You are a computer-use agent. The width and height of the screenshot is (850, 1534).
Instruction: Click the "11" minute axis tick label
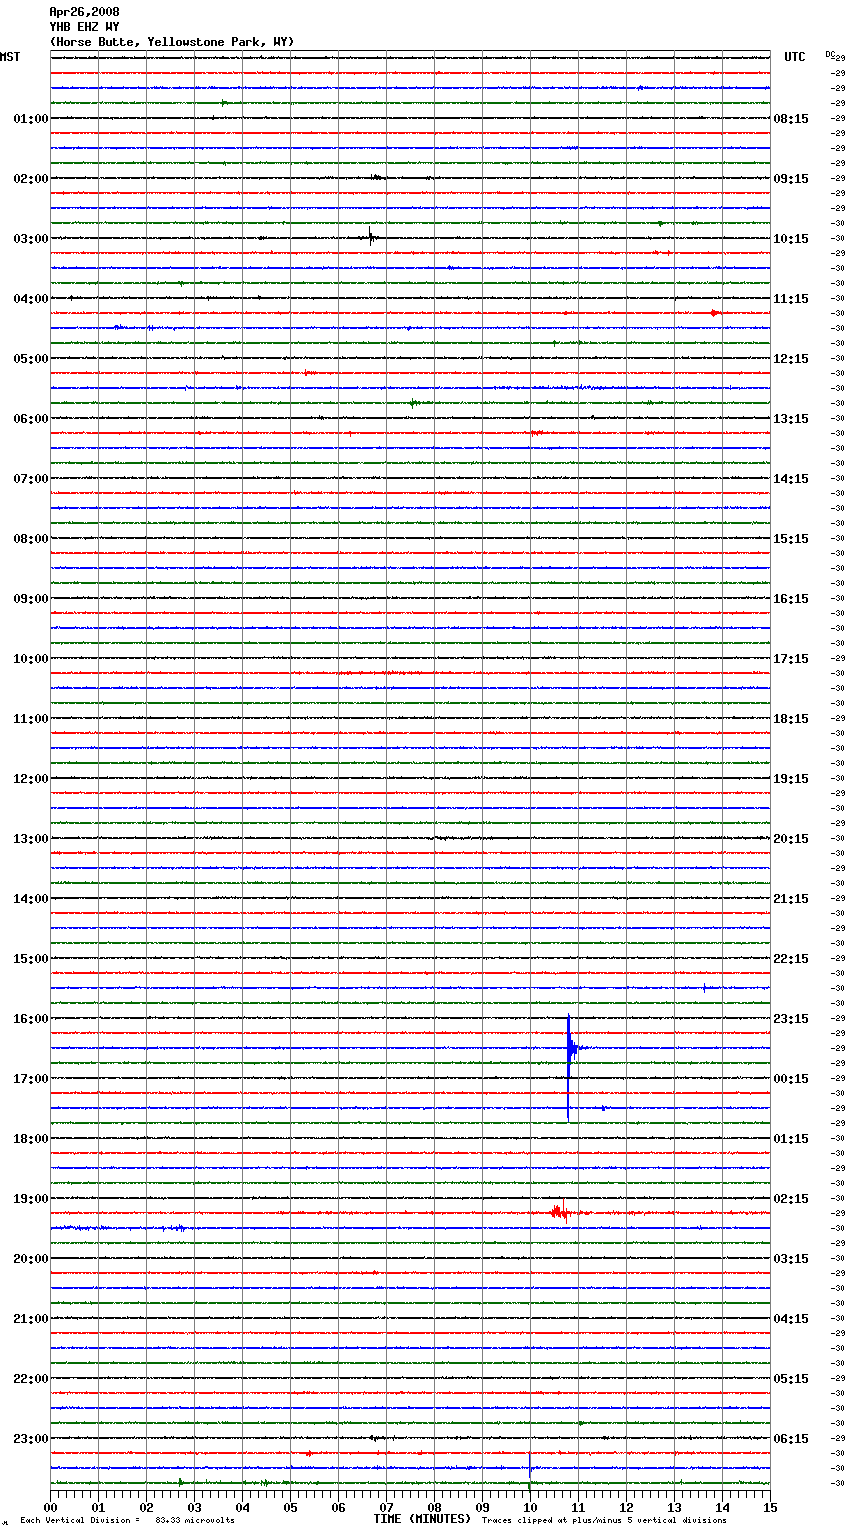(x=578, y=1507)
